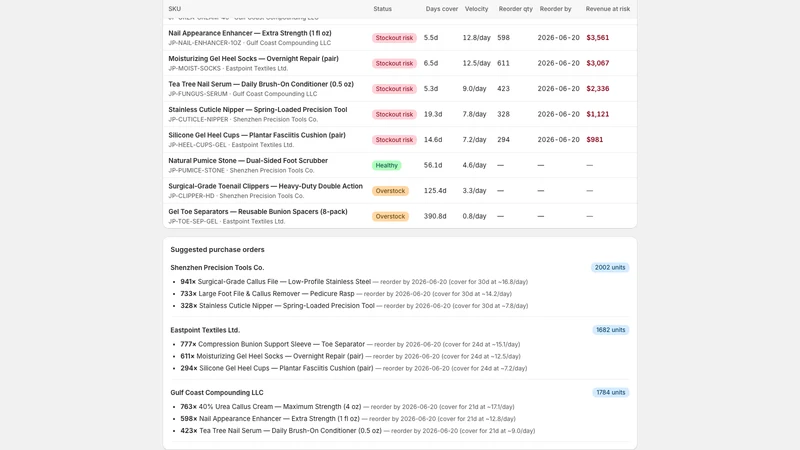
Task: Select 611× Moisturizing Gel Heel Socks order line
Action: [x=350, y=357]
